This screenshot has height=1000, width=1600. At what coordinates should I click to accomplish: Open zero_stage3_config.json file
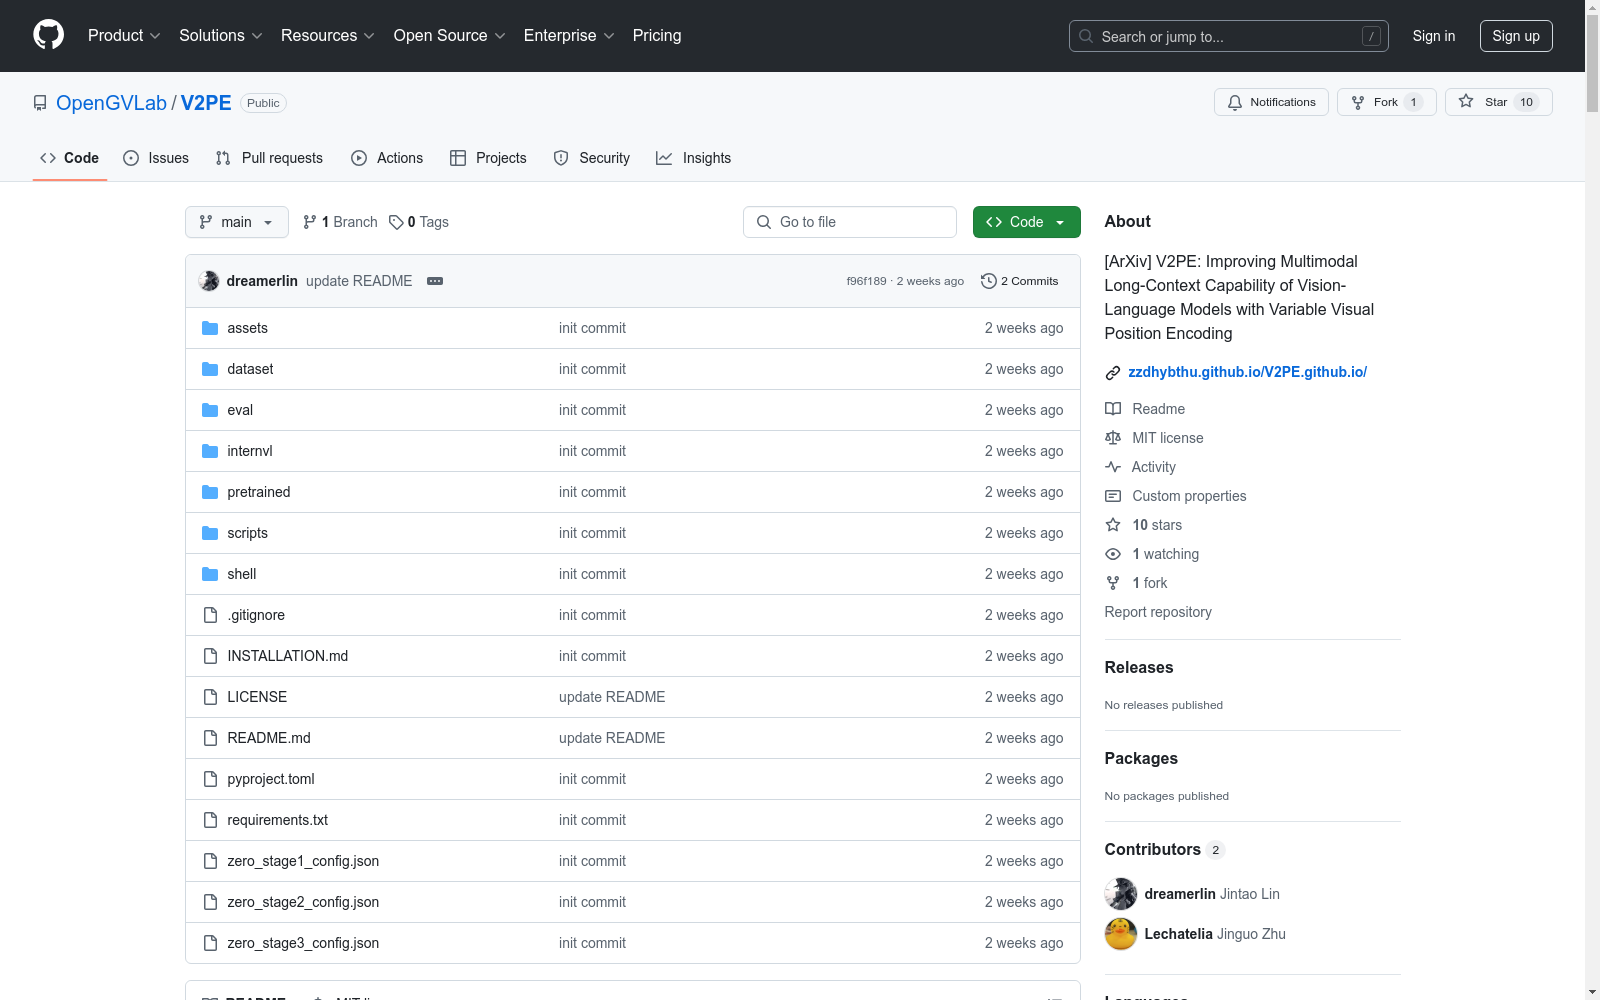(303, 943)
